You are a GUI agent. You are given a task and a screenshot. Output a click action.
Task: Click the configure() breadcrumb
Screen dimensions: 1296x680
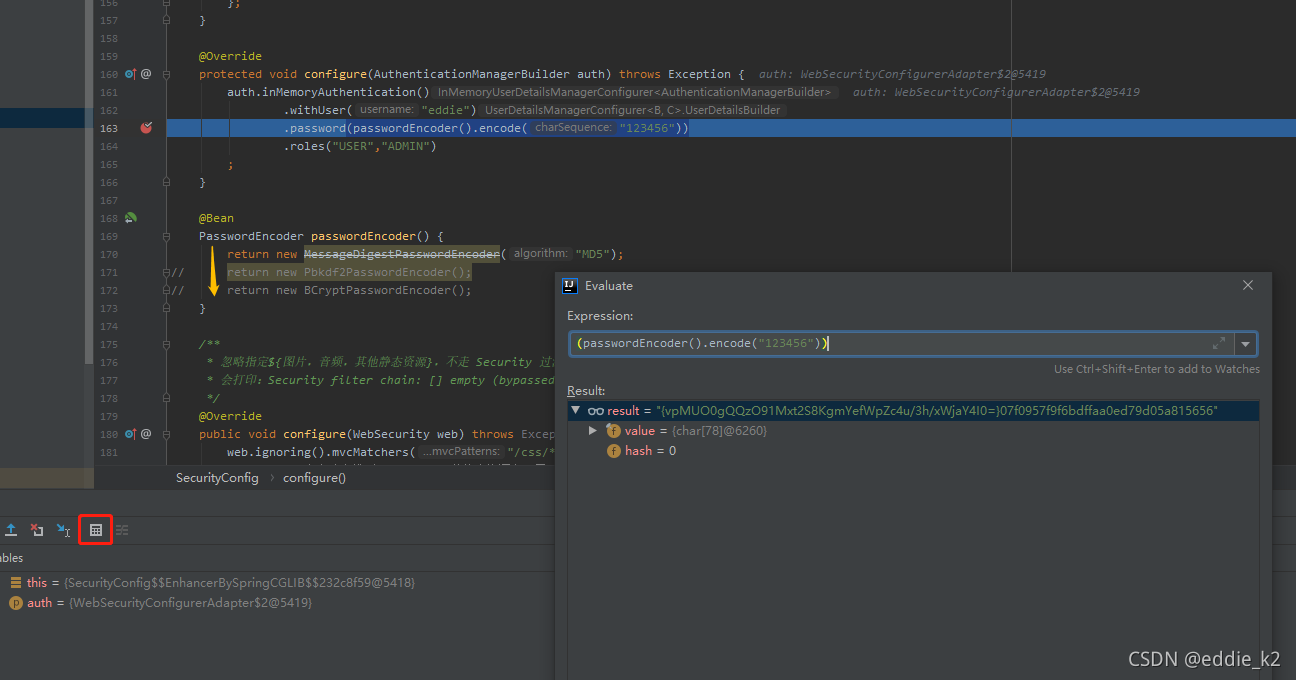tap(314, 478)
